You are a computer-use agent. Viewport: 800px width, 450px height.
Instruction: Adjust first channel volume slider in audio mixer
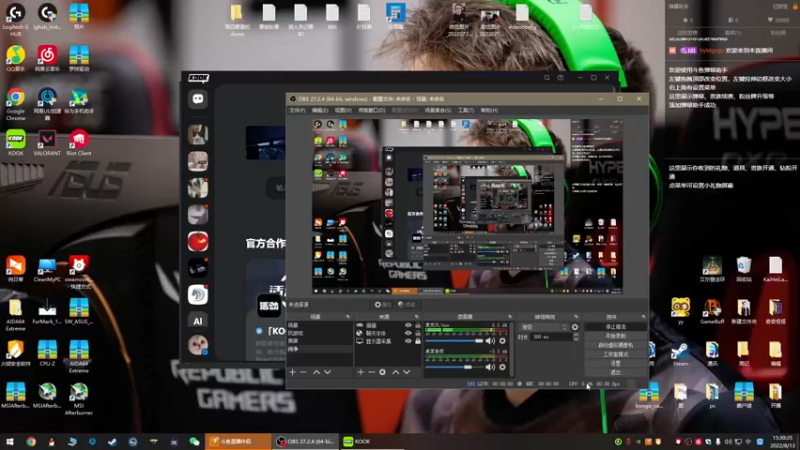(x=454, y=341)
